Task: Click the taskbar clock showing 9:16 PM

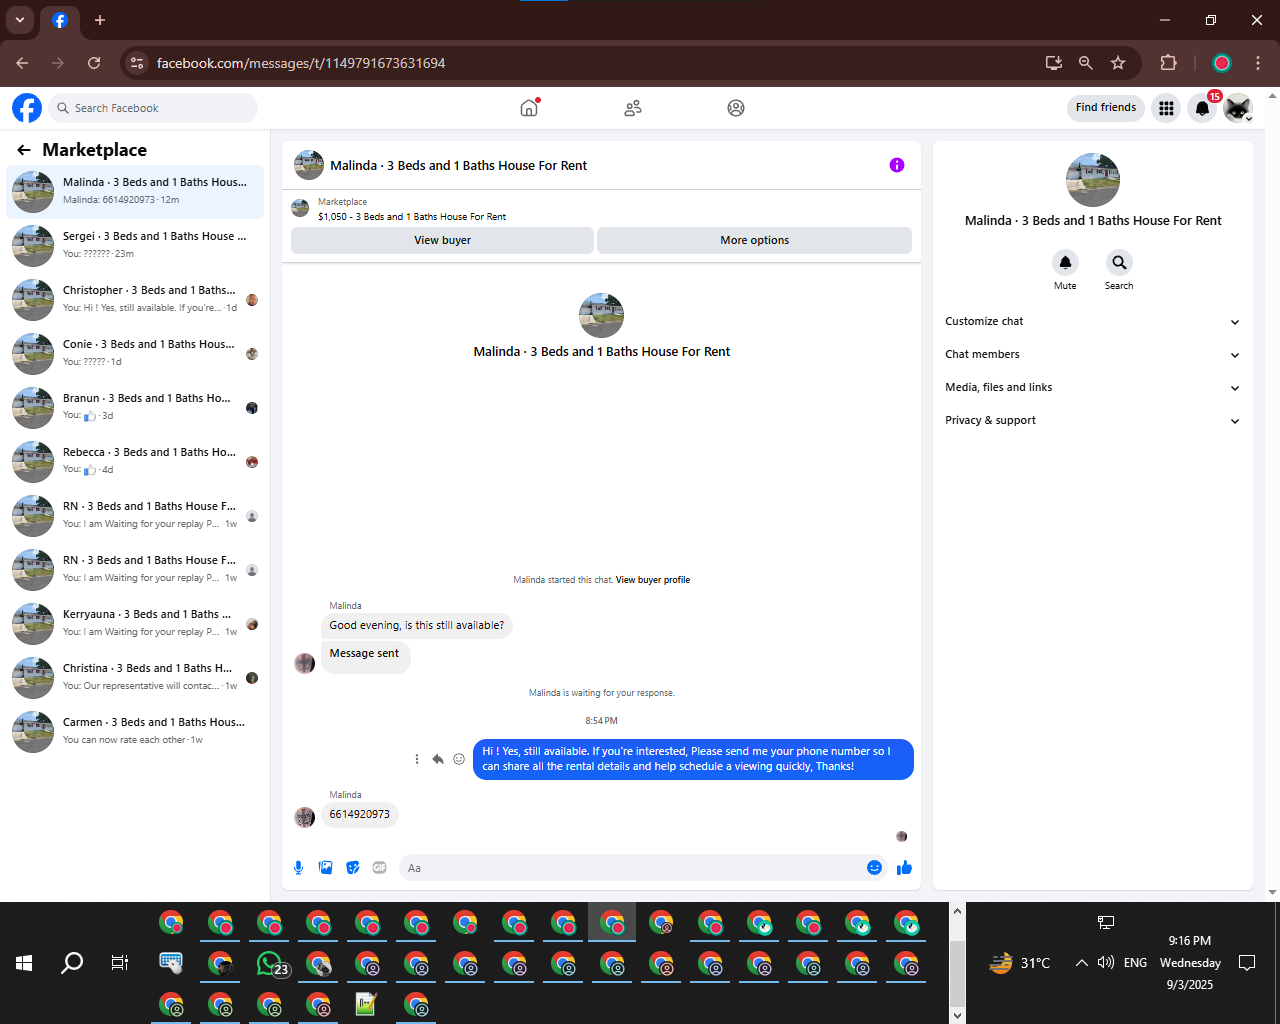Action: [x=1190, y=962]
